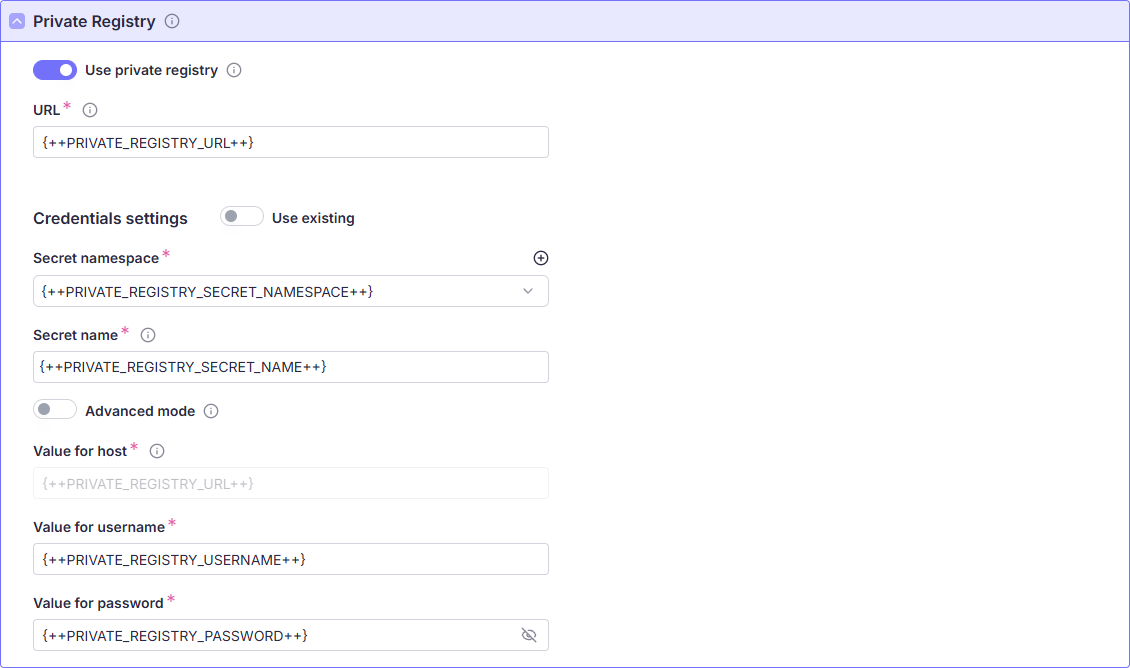Click the info icon beside Secret name

(x=148, y=335)
